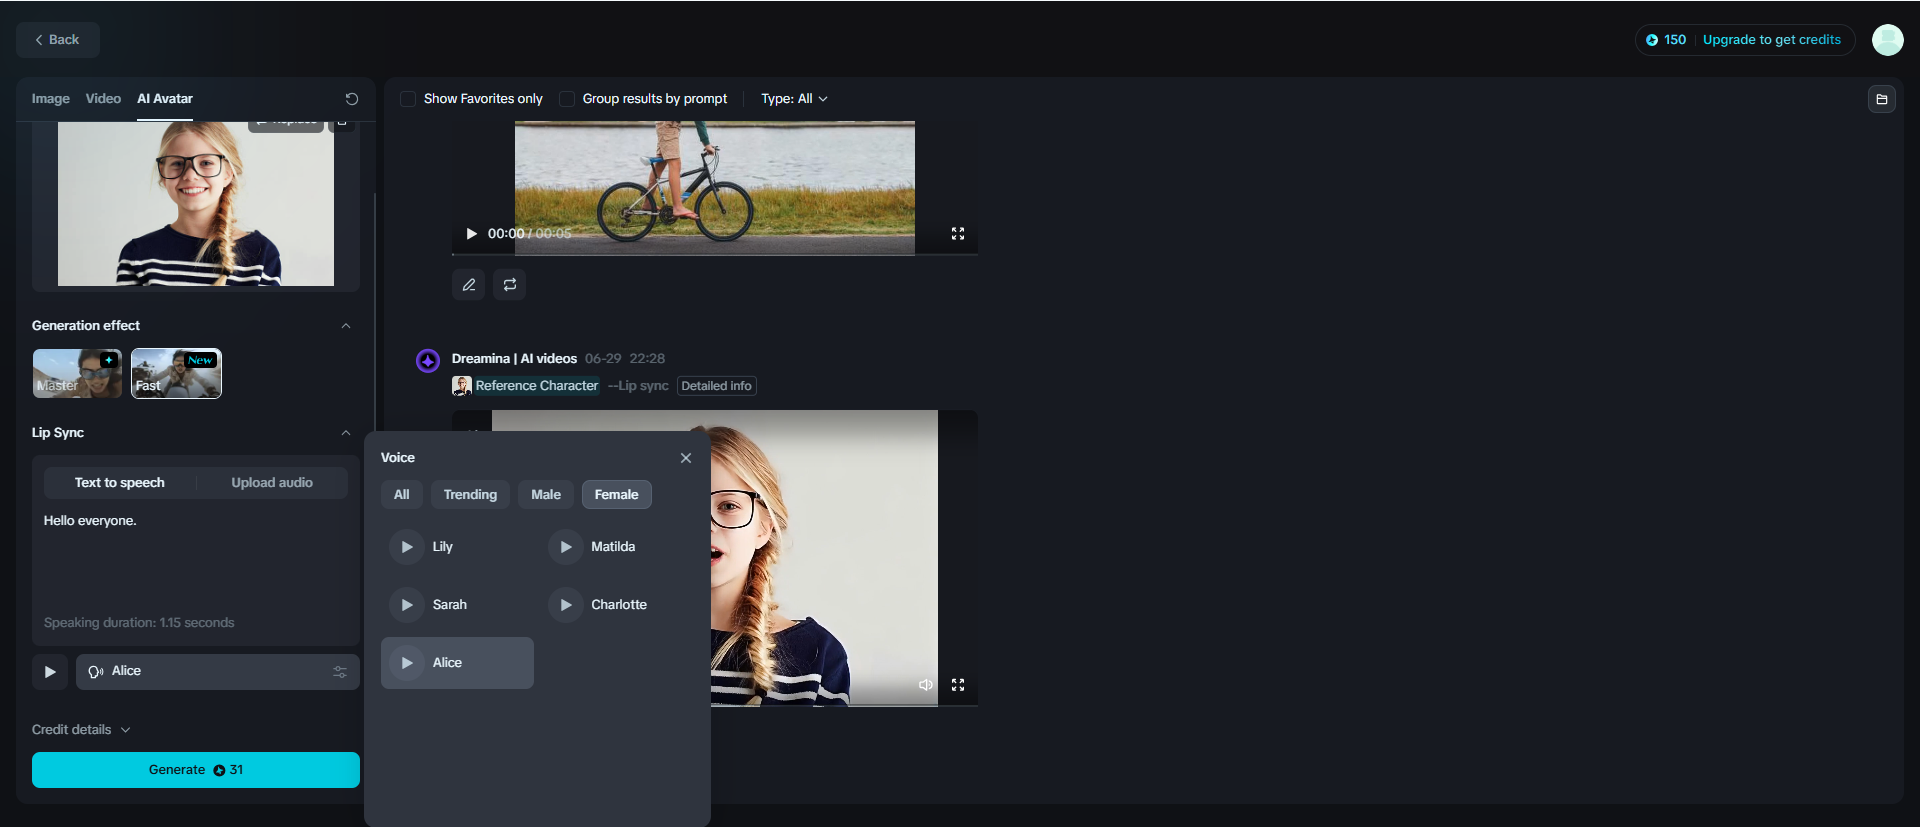Play the Charlotte voice sample
The width and height of the screenshot is (1920, 827).
click(565, 605)
